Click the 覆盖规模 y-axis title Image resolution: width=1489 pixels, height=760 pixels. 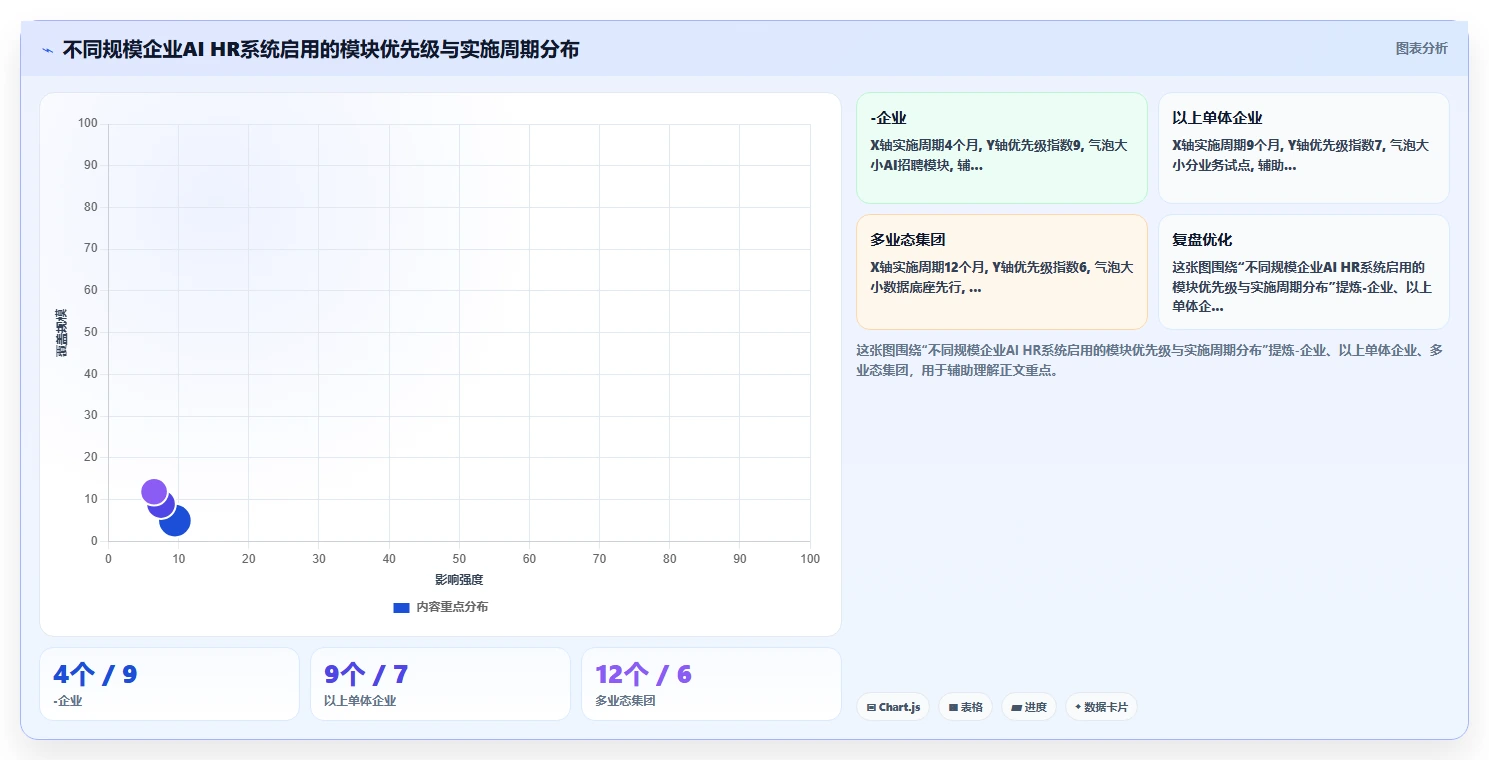[62, 333]
